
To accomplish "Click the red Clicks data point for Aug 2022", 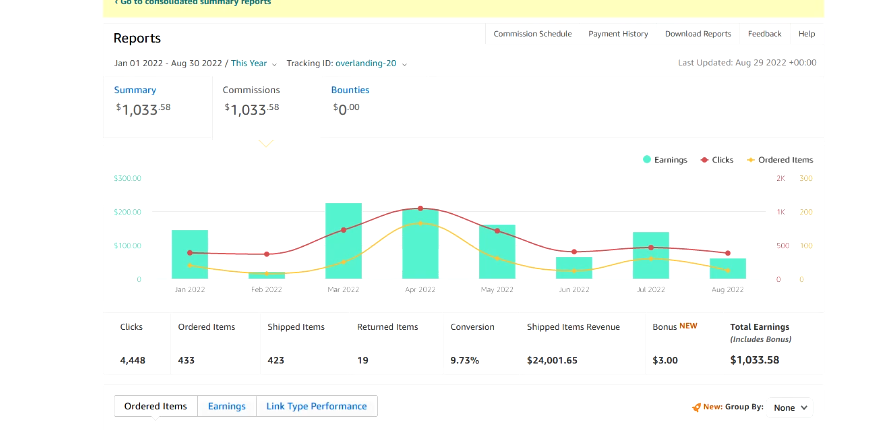I will tap(727, 253).
